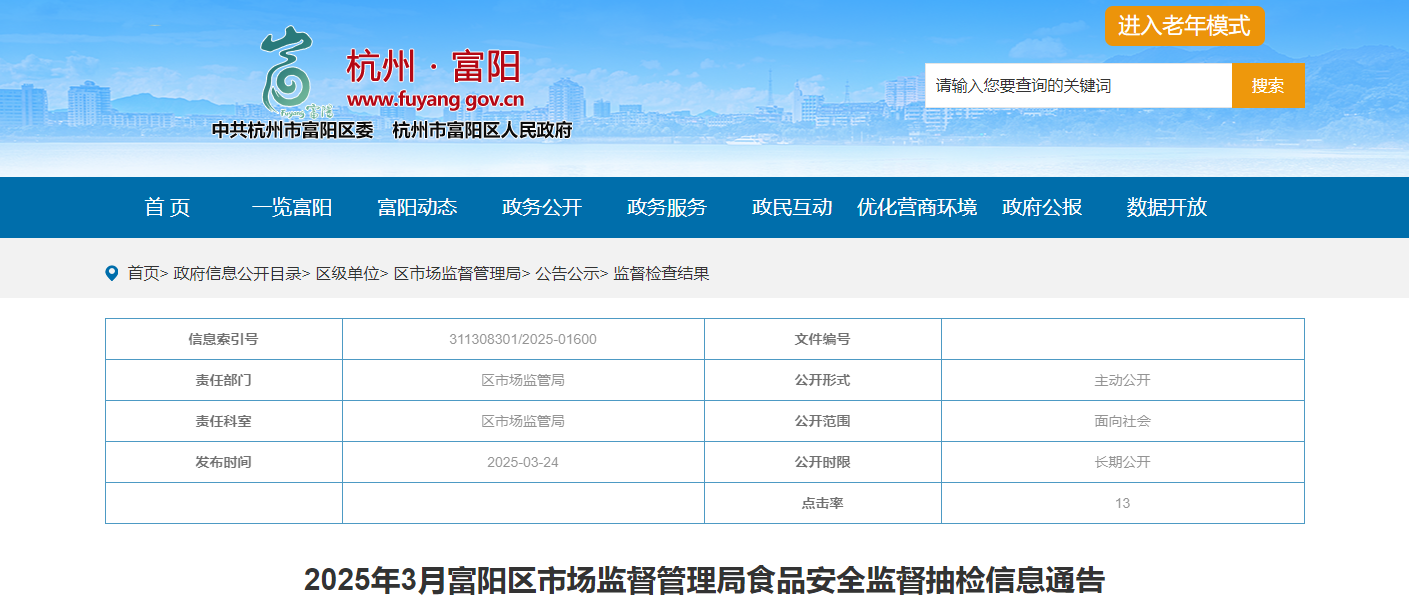1409x610 pixels.
Task: Click the location pin icon in breadcrumb
Action: click(x=111, y=273)
